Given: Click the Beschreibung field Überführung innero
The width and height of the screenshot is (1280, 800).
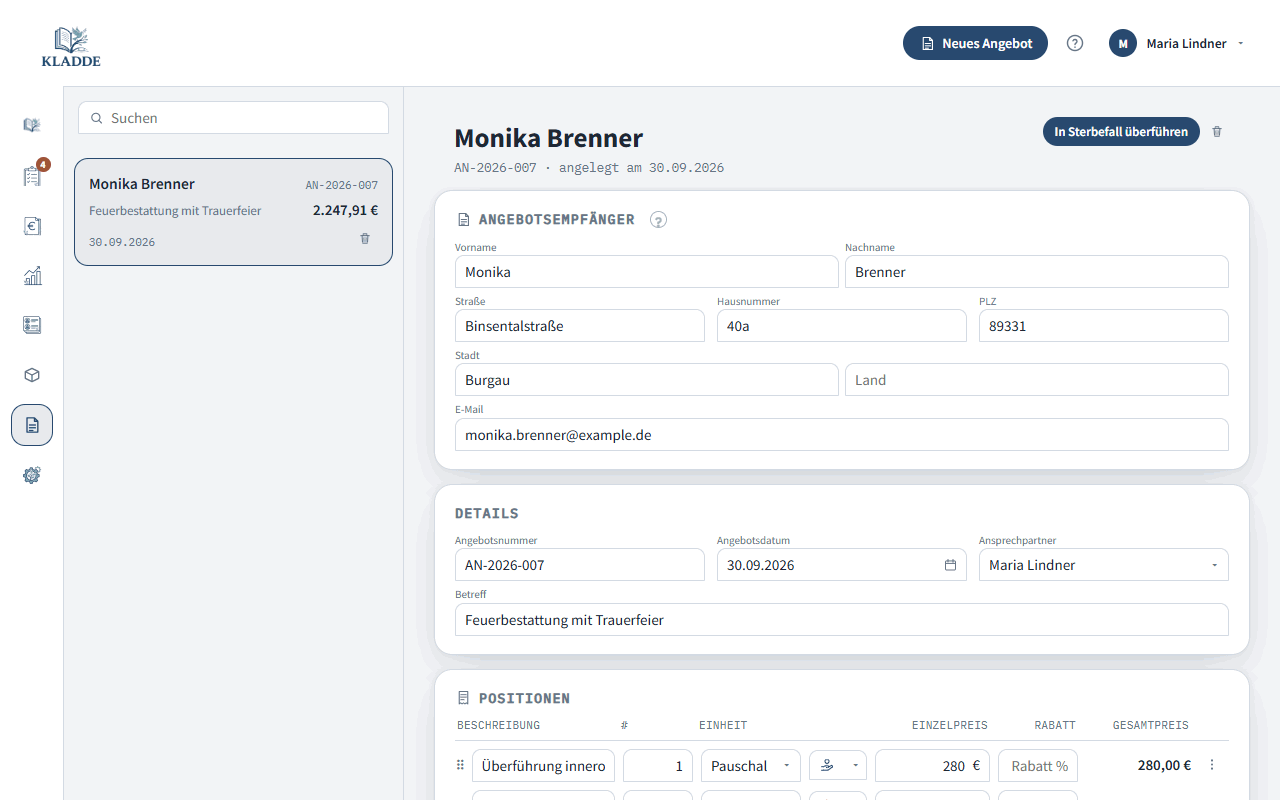Looking at the screenshot, I should tap(543, 766).
